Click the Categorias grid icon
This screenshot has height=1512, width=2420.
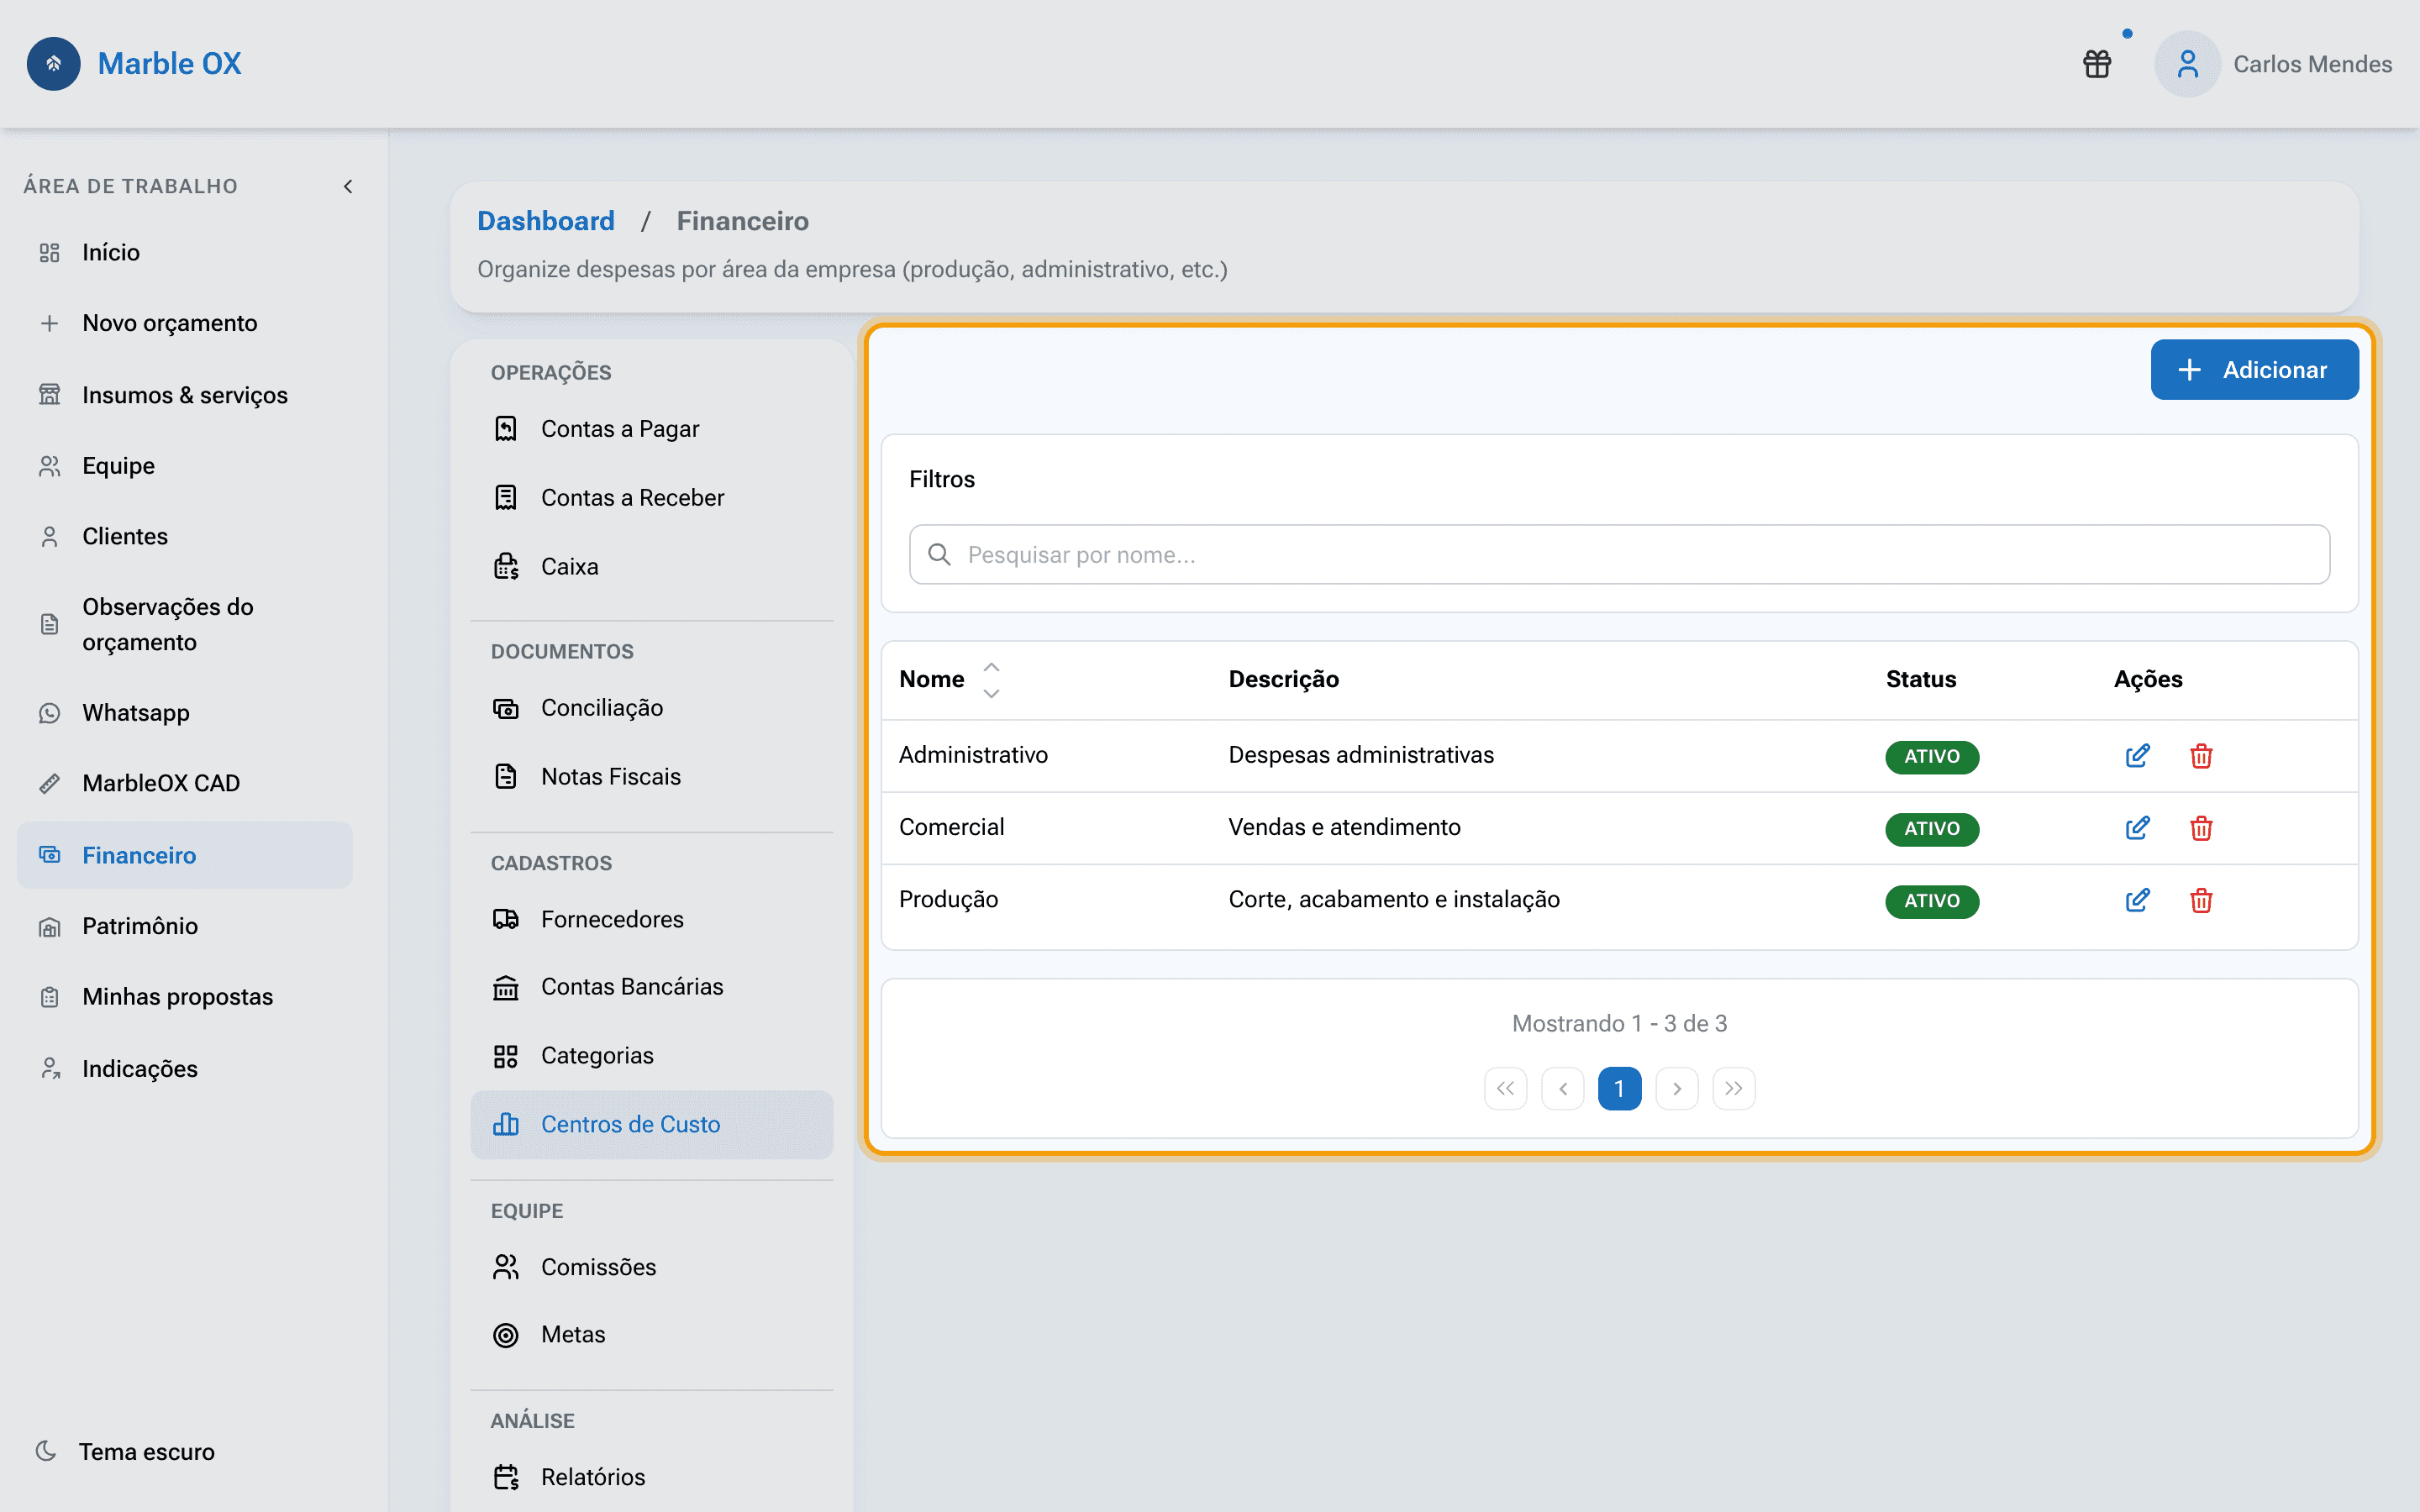[x=506, y=1056]
